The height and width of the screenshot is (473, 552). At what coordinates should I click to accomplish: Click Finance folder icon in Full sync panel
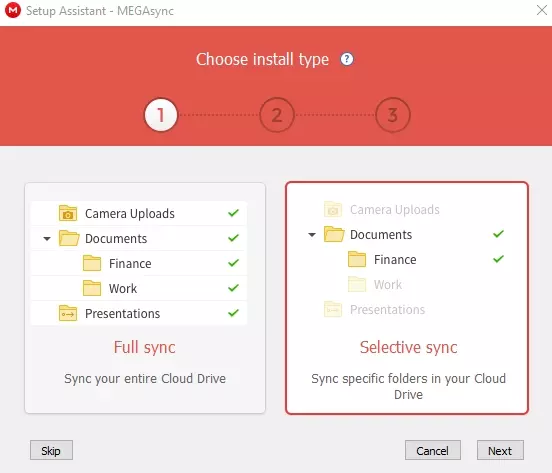point(92,263)
